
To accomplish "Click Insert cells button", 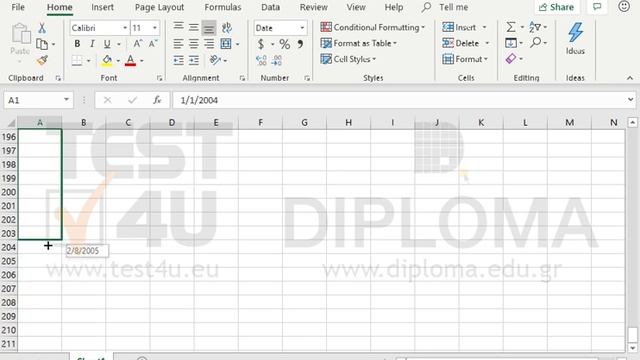I will [460, 27].
